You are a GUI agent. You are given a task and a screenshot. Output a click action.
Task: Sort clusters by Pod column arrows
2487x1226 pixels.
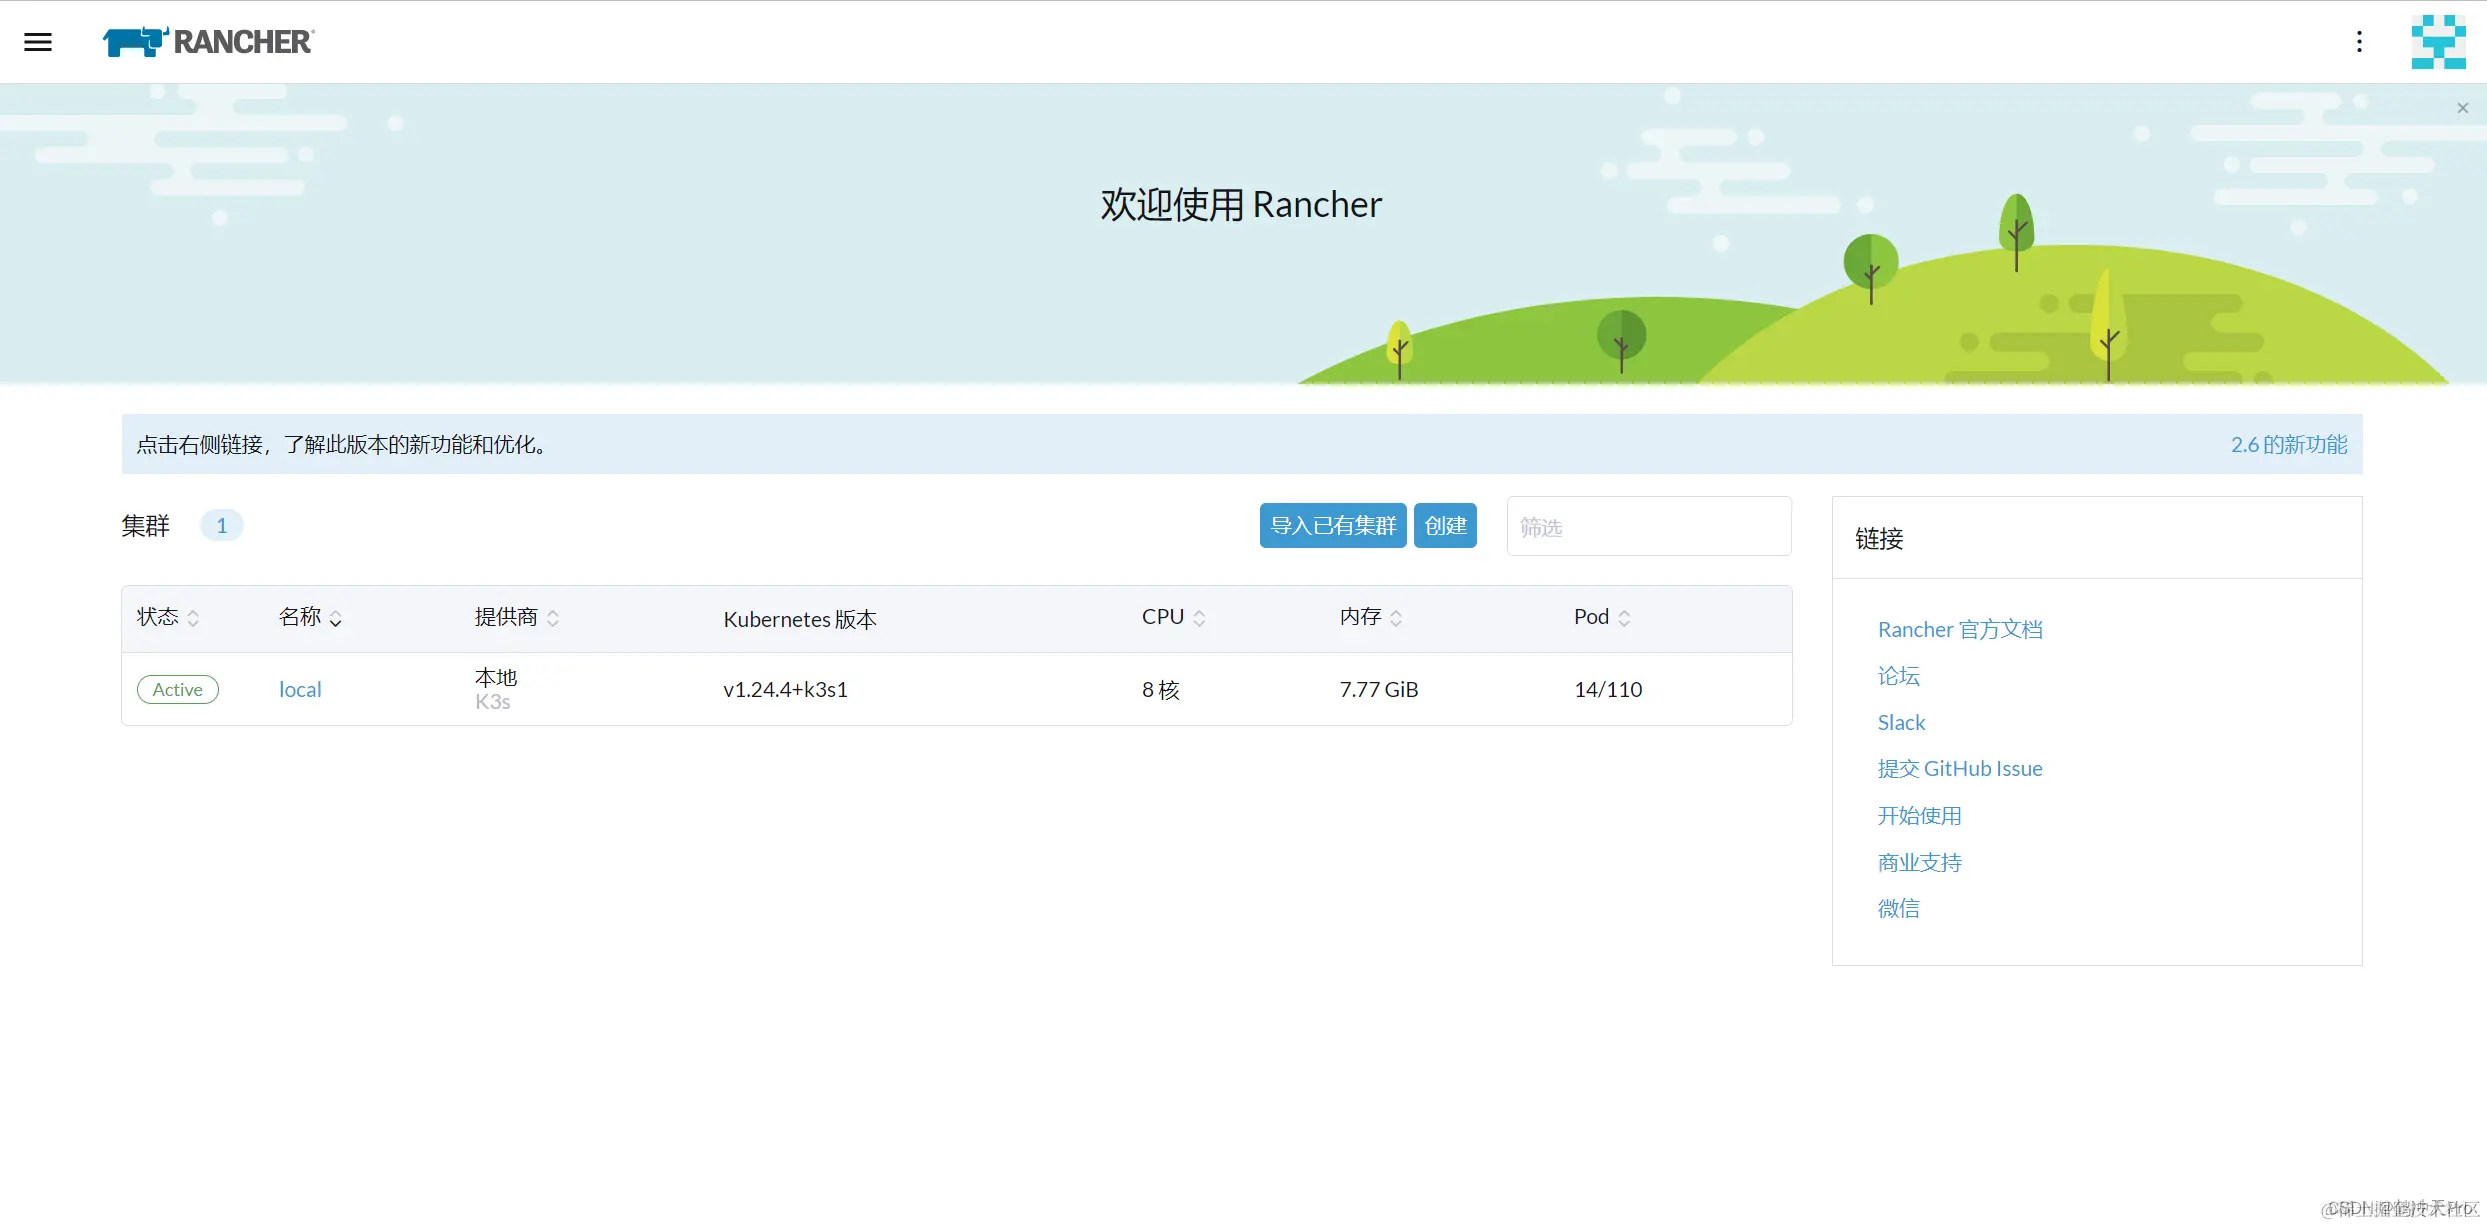[x=1624, y=619]
